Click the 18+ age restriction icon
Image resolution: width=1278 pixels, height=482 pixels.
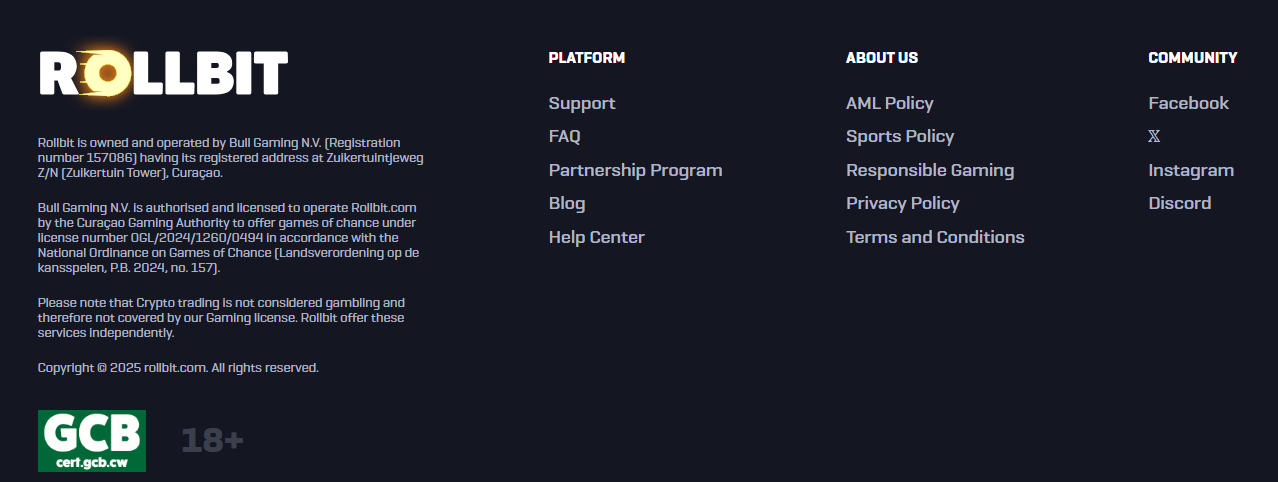[212, 440]
